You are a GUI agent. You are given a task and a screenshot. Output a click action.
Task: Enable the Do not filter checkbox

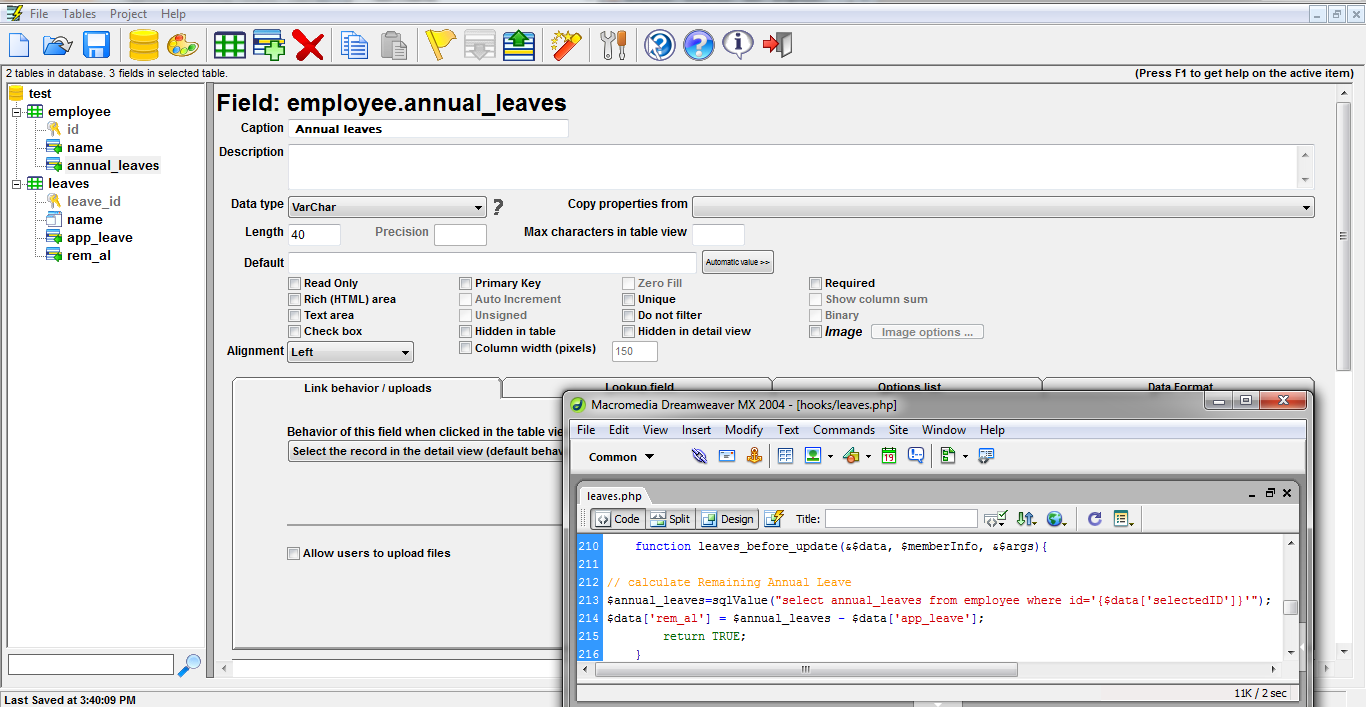tap(629, 315)
